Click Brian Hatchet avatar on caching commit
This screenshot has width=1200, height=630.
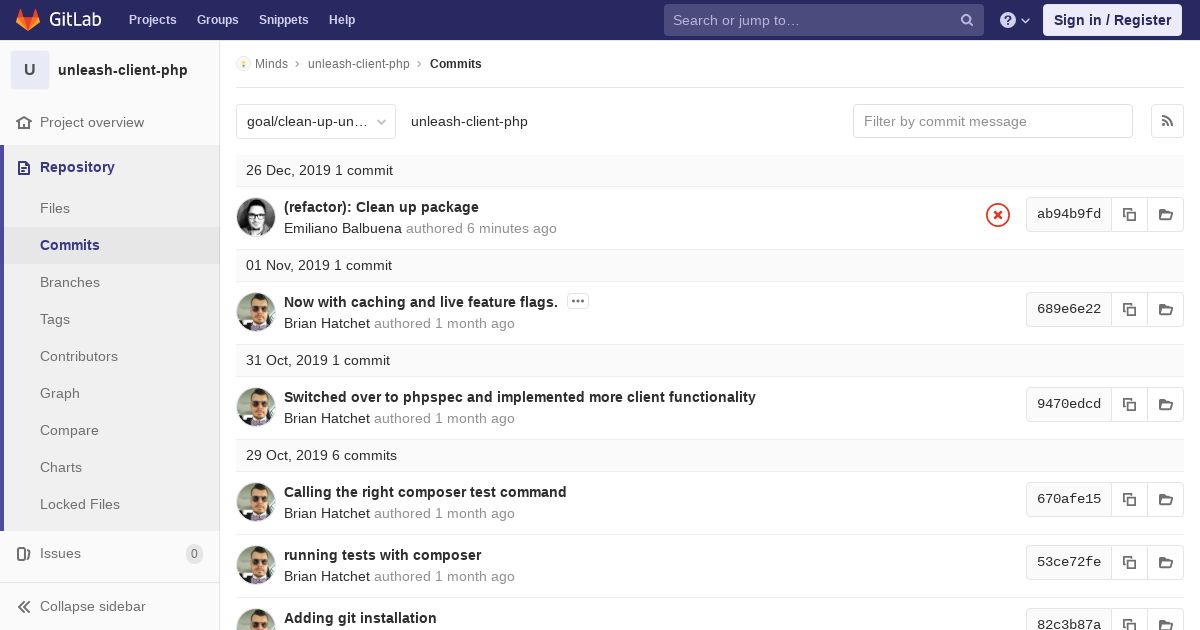click(x=256, y=312)
